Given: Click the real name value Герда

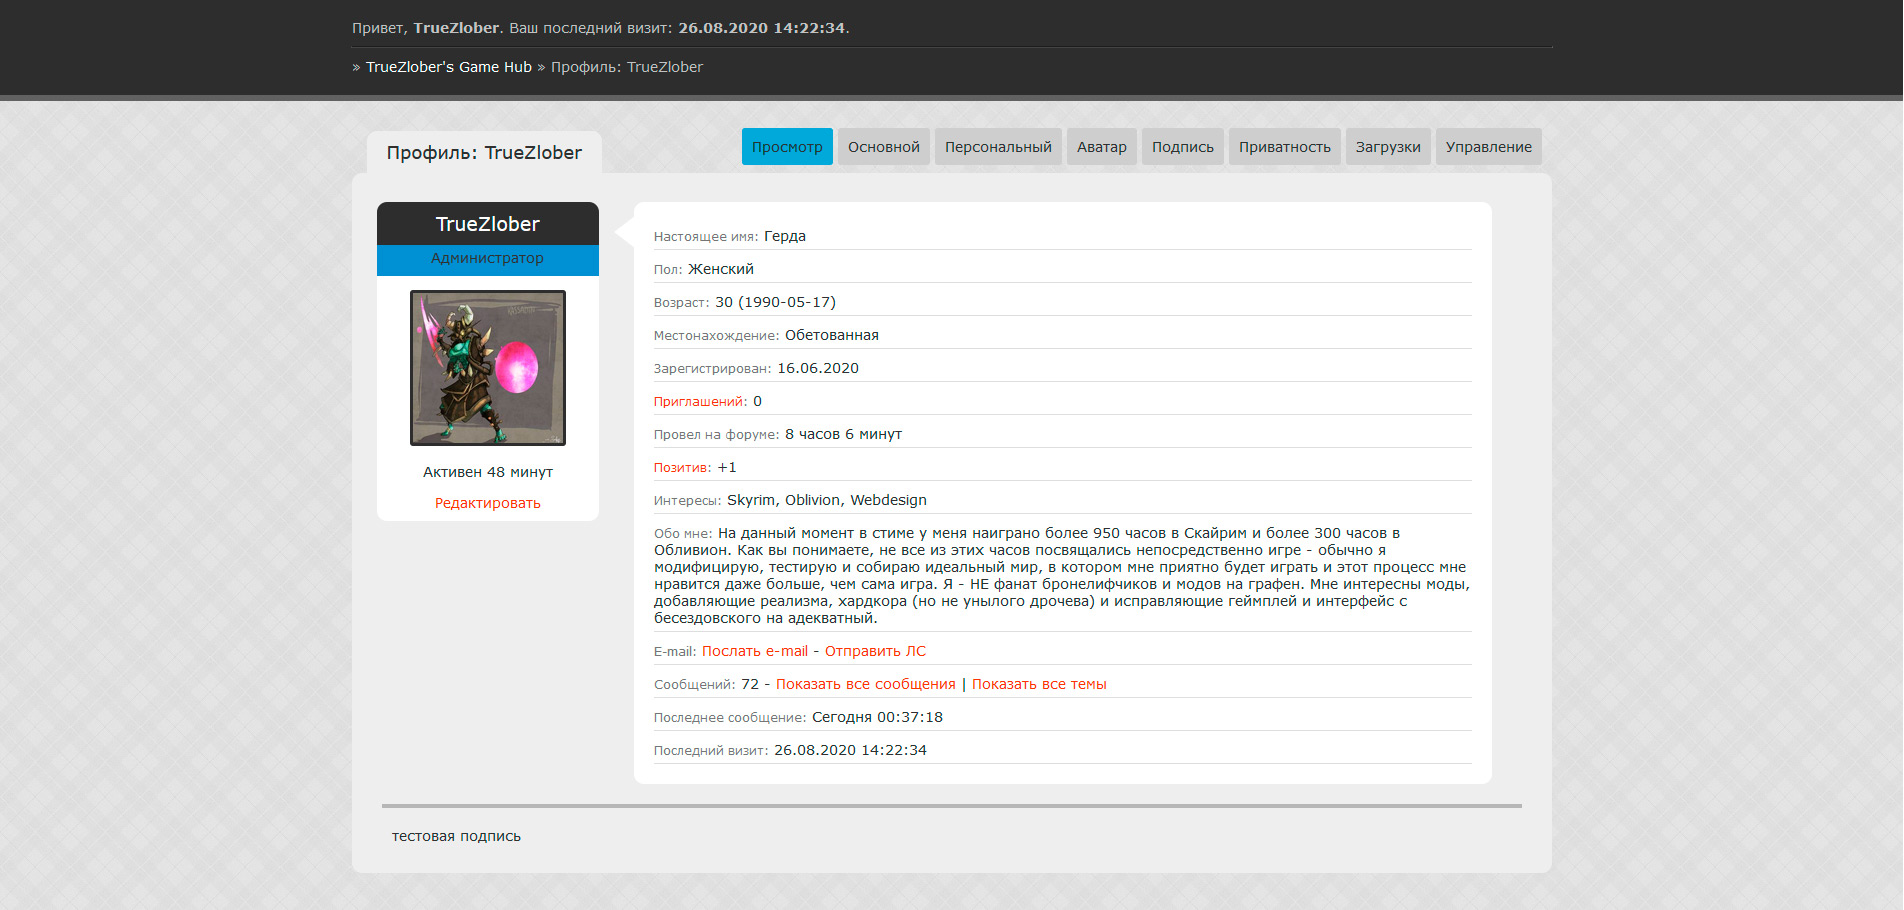Looking at the screenshot, I should (785, 236).
